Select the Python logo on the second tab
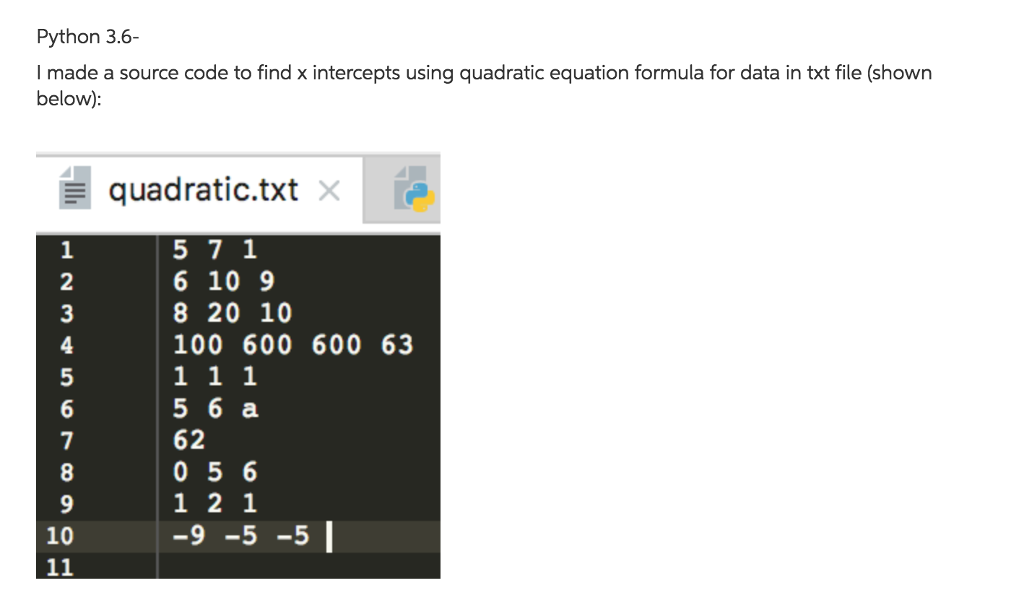 point(413,190)
